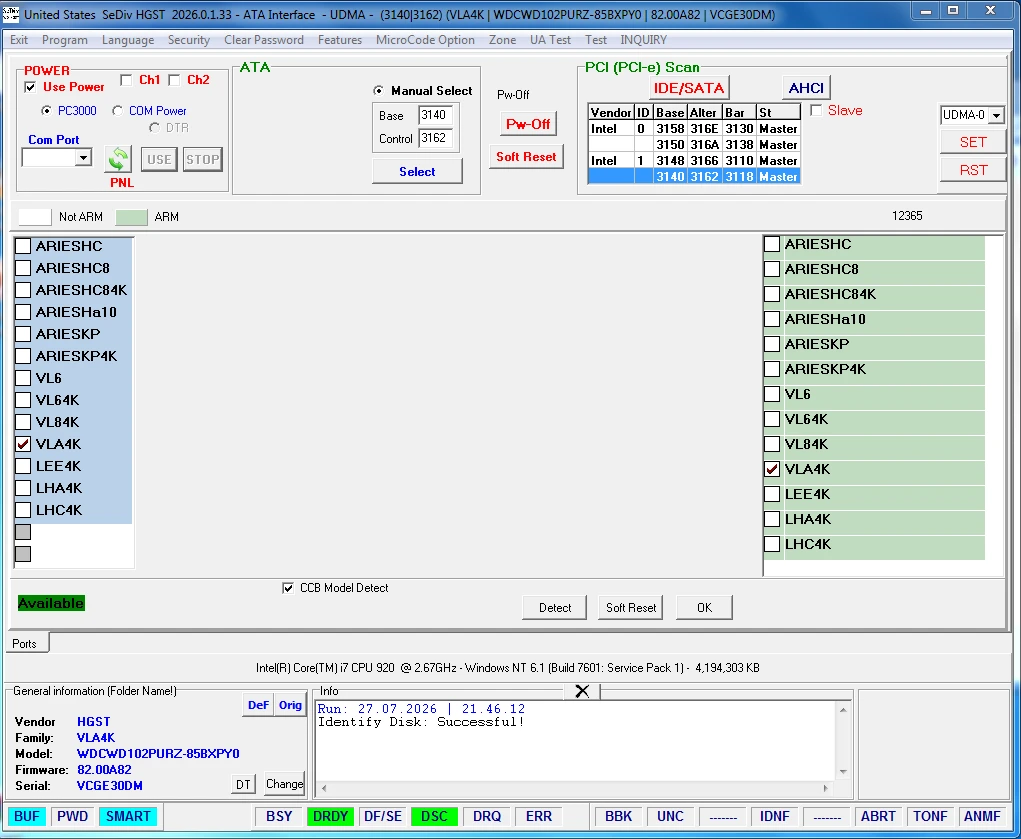Click the UNC error flag
Viewport: 1021px width, 839px height.
point(670,816)
